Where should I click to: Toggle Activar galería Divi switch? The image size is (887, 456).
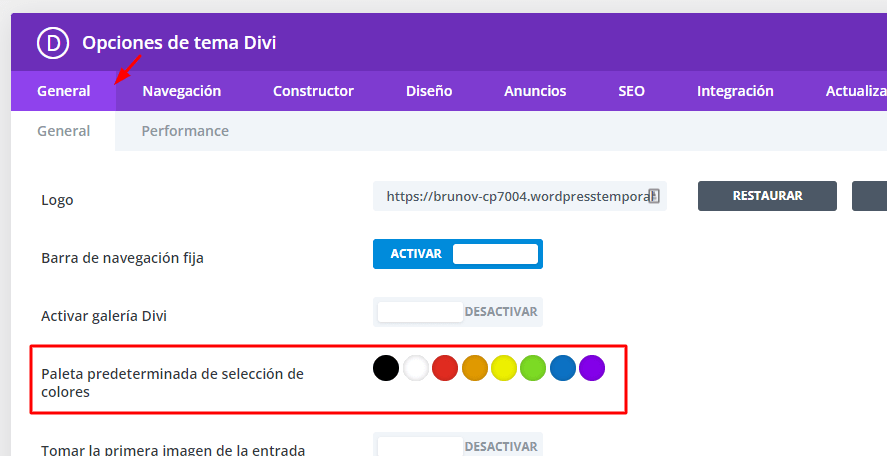458,312
